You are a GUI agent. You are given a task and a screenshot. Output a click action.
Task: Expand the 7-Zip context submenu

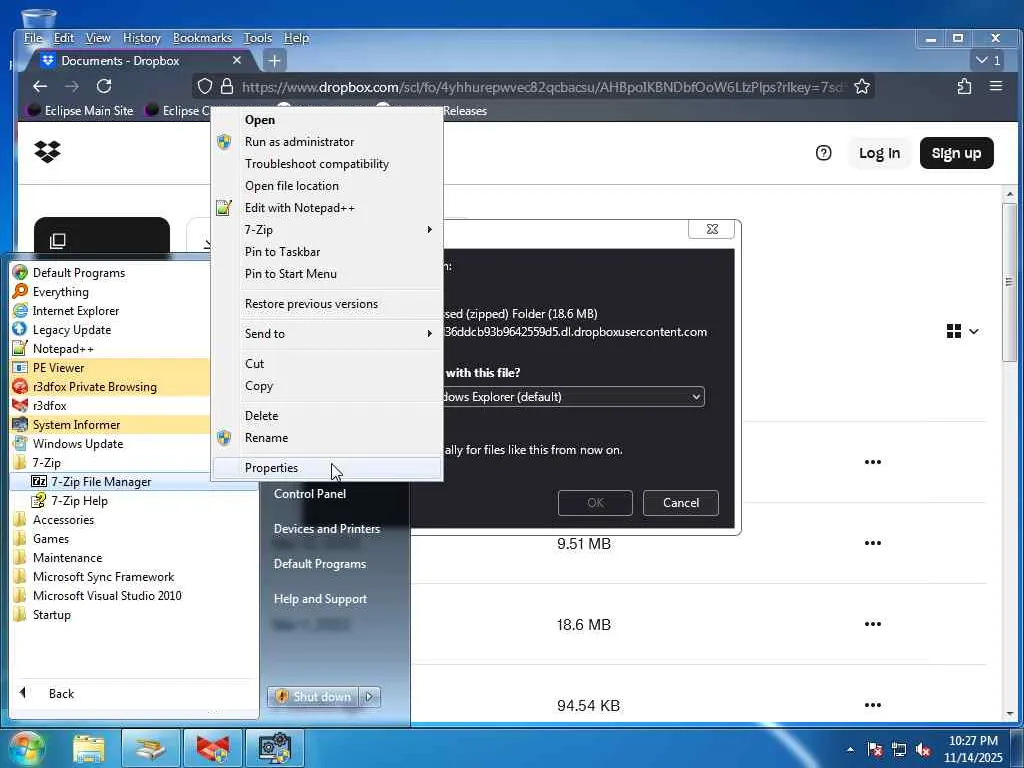pos(327,229)
